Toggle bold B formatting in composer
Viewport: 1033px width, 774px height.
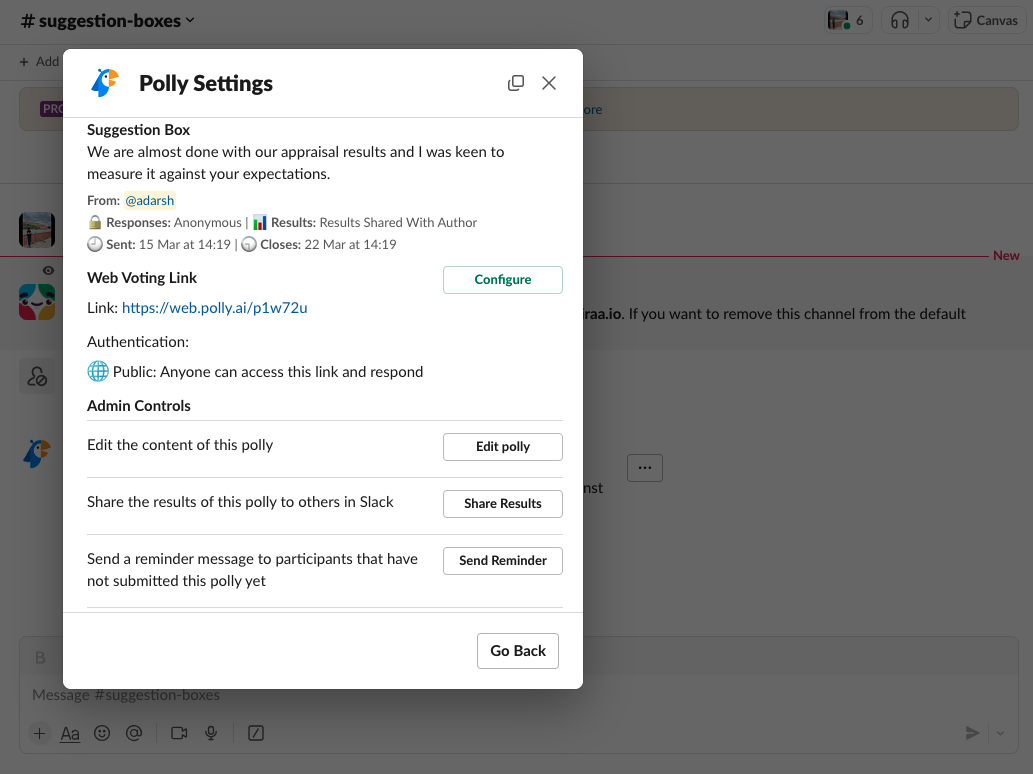pos(40,657)
